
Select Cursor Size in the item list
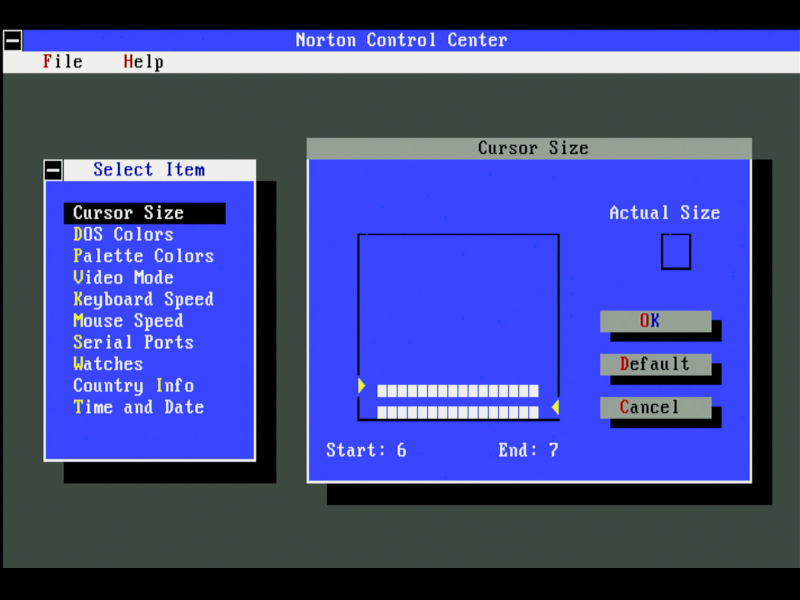point(145,213)
